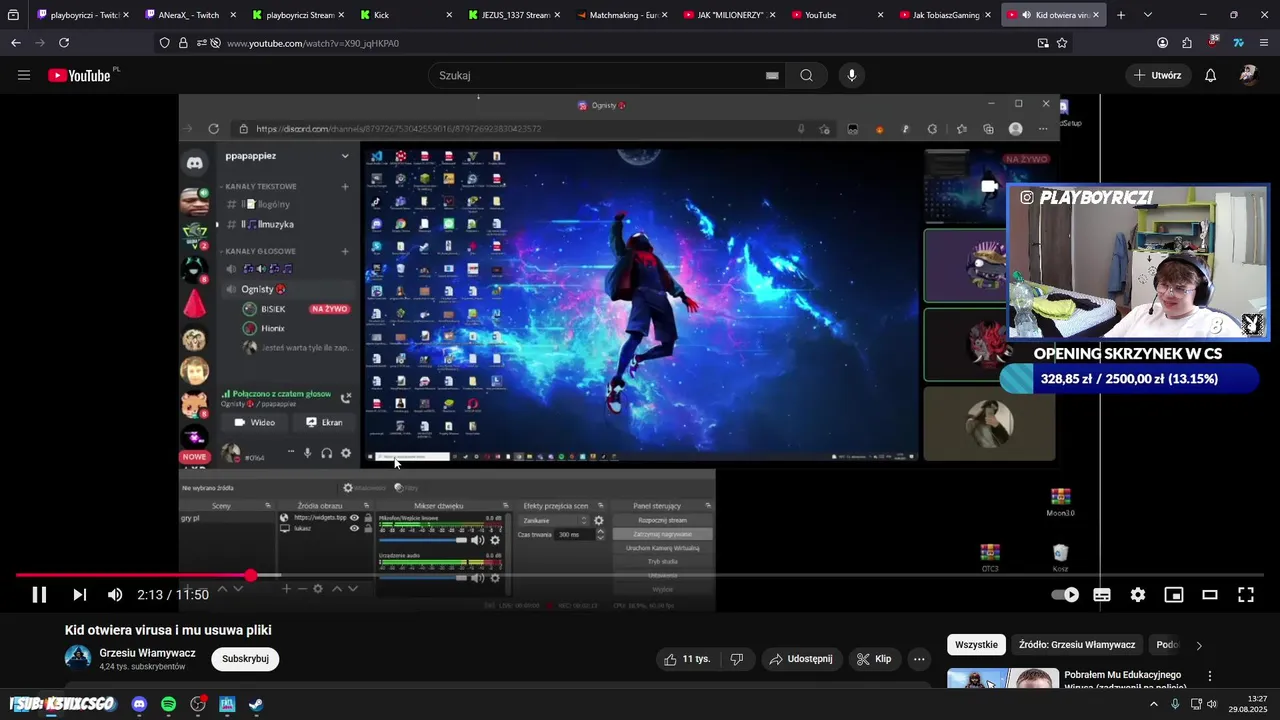Open the list all tabs dropdown

pyautogui.click(x=1148, y=15)
